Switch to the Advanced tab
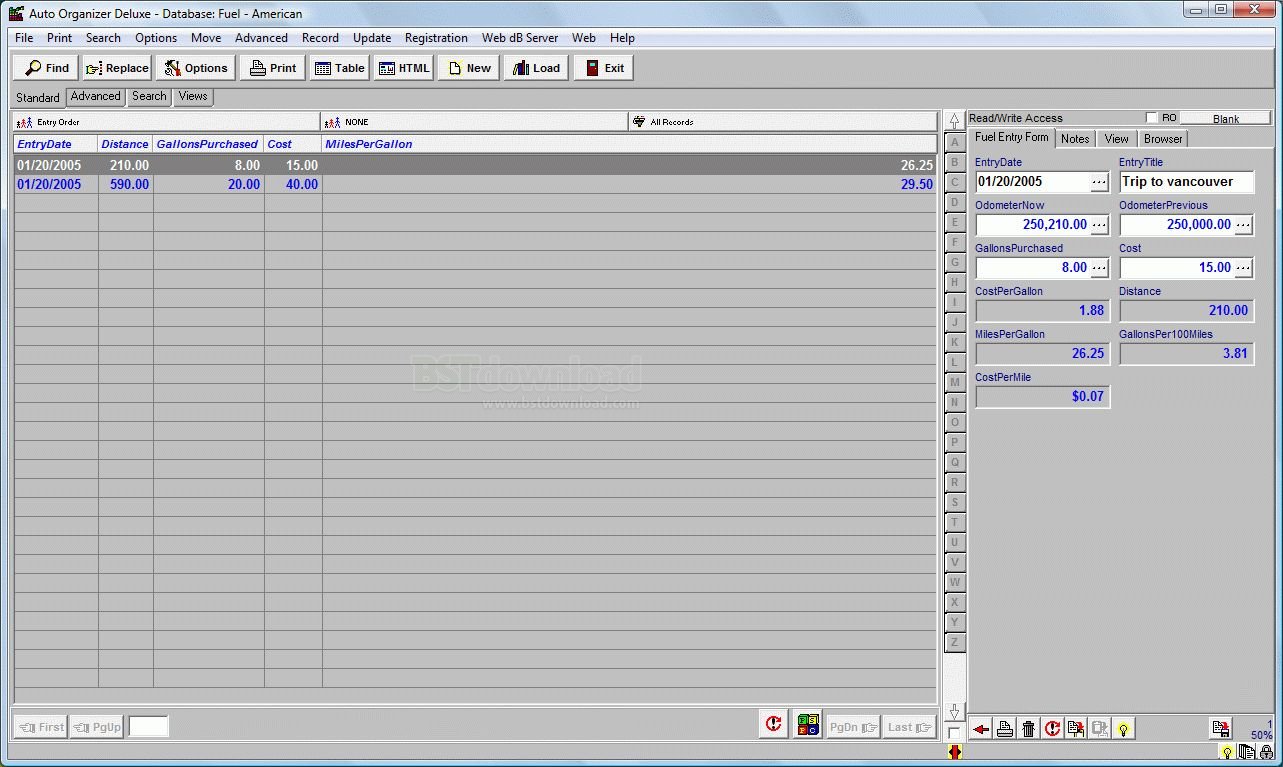Image resolution: width=1283 pixels, height=767 pixels. click(x=96, y=97)
